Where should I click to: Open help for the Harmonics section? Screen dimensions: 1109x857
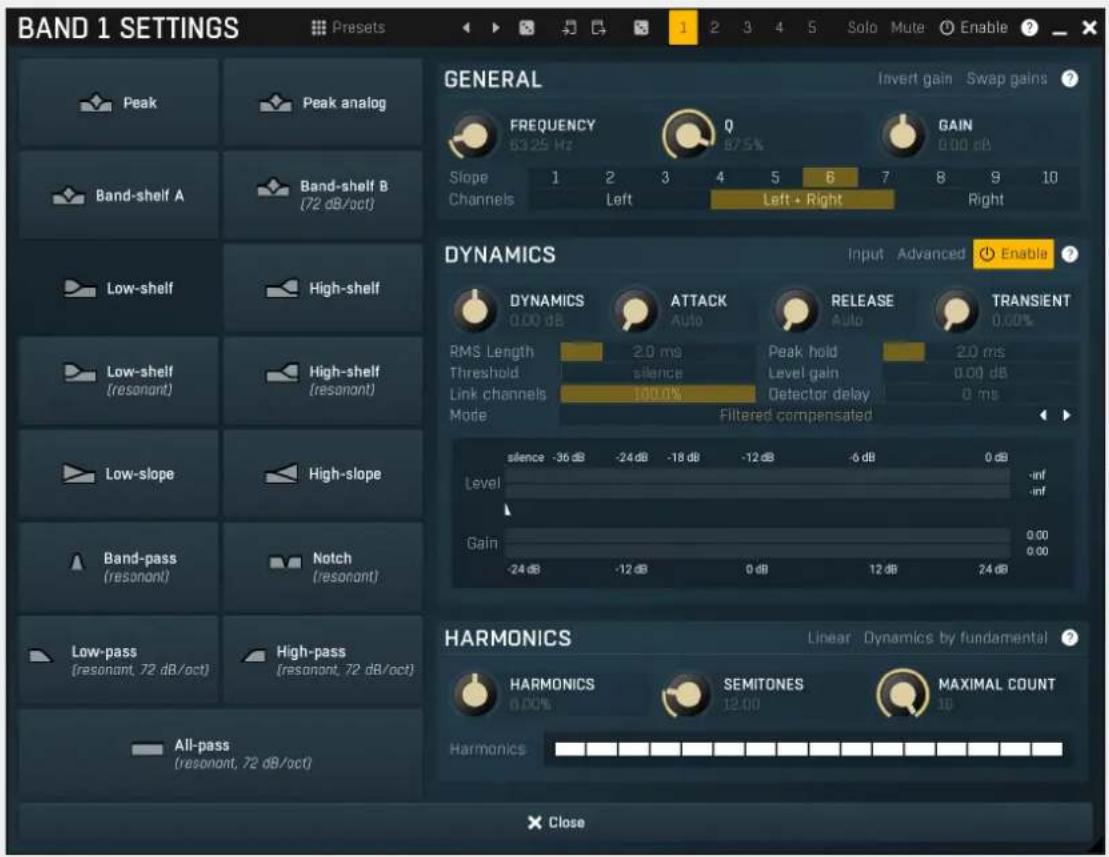click(x=1069, y=638)
